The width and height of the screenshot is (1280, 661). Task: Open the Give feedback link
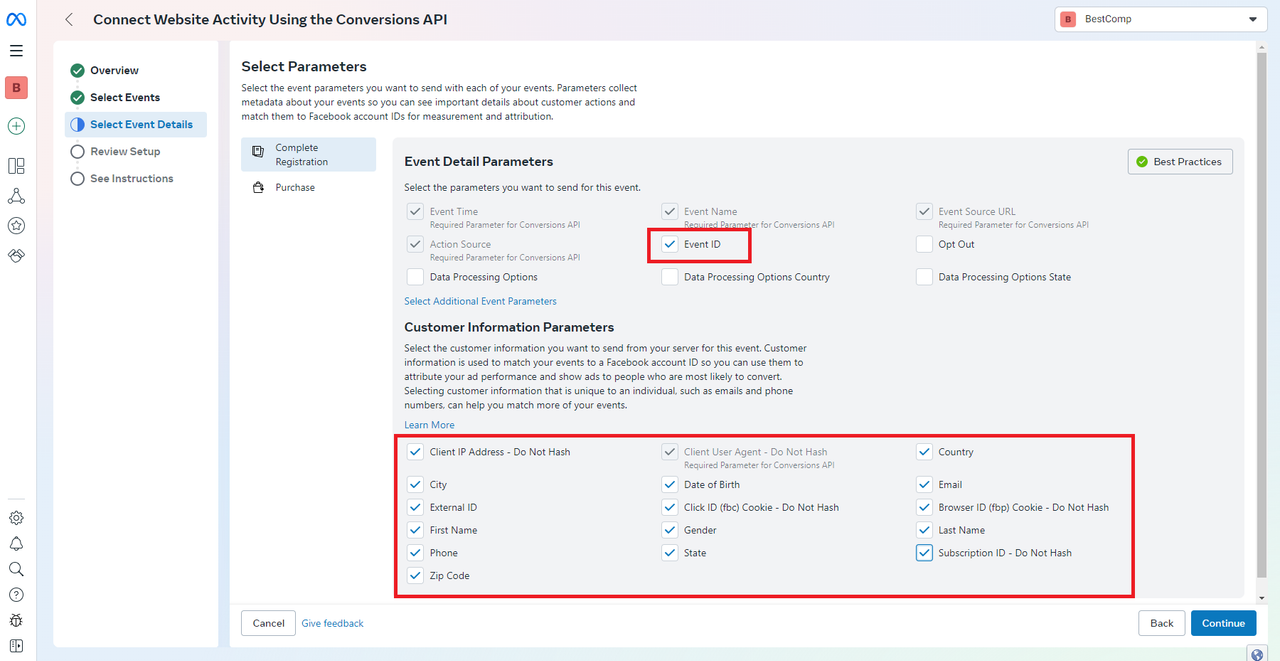coord(333,623)
